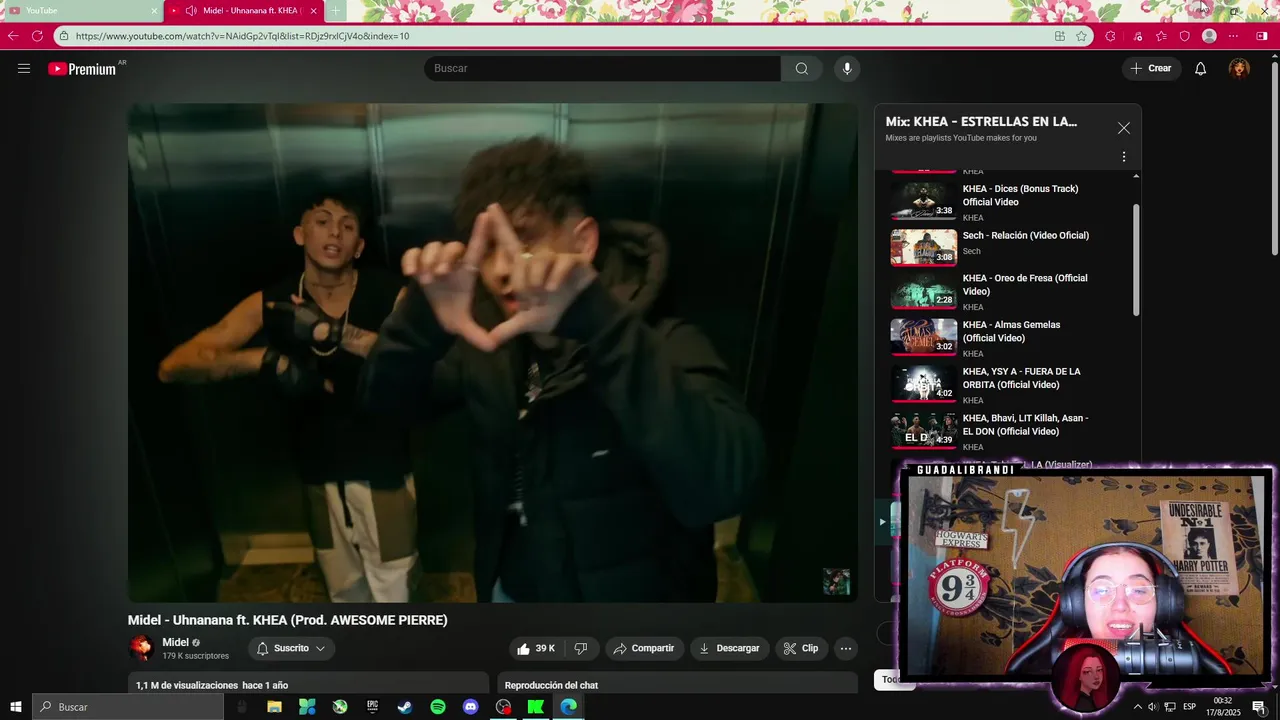Screen dimensions: 1280x720
Task: Click the playlist panel scrollbar
Action: click(1136, 260)
